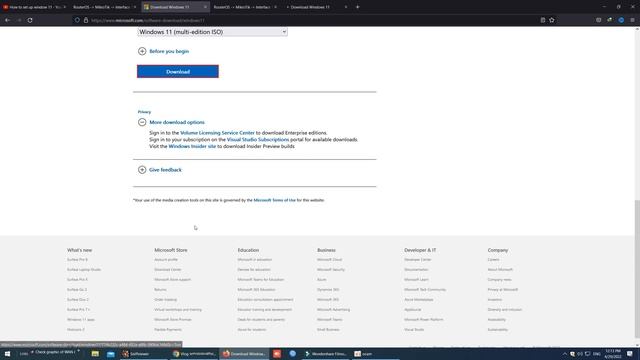Click the padlock site security icon
This screenshot has height=360, width=640.
click(x=86, y=20)
